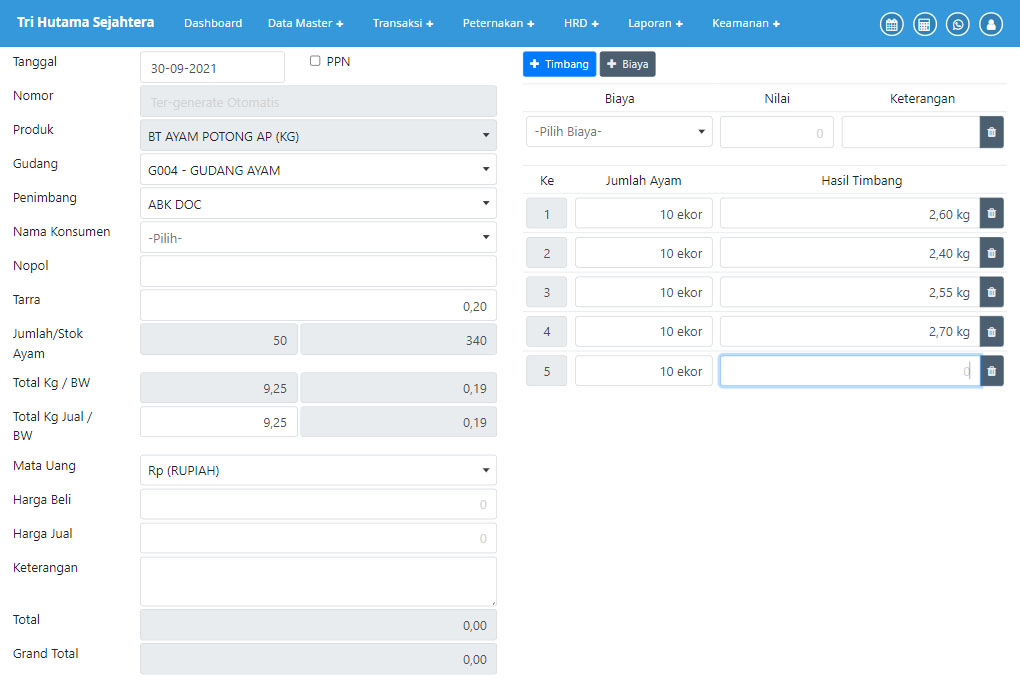This screenshot has width=1020, height=680.
Task: Click the Tanggal date field
Action: pos(212,68)
